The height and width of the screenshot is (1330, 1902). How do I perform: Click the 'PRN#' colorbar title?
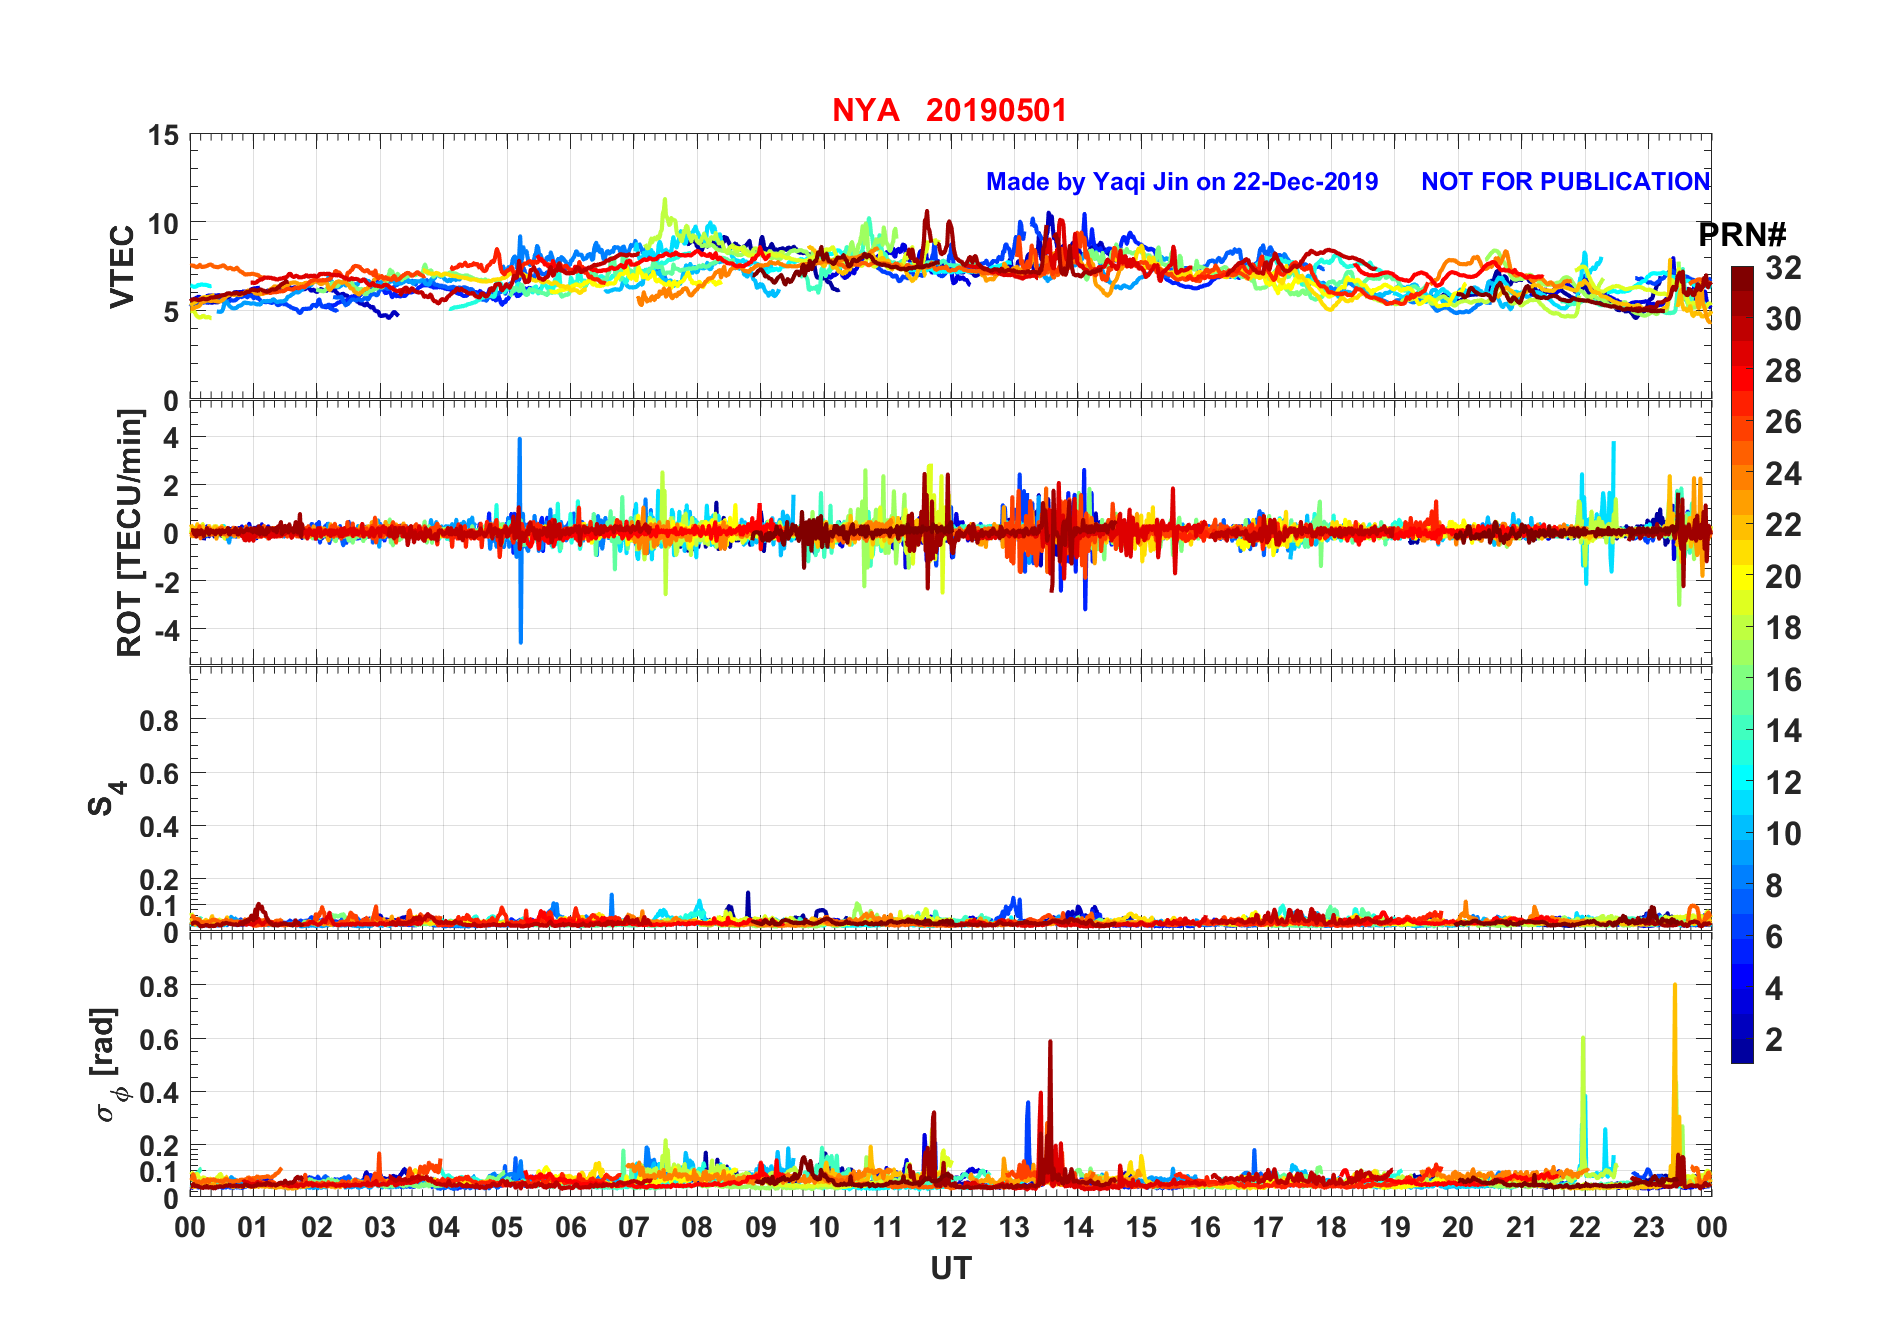tap(1742, 235)
